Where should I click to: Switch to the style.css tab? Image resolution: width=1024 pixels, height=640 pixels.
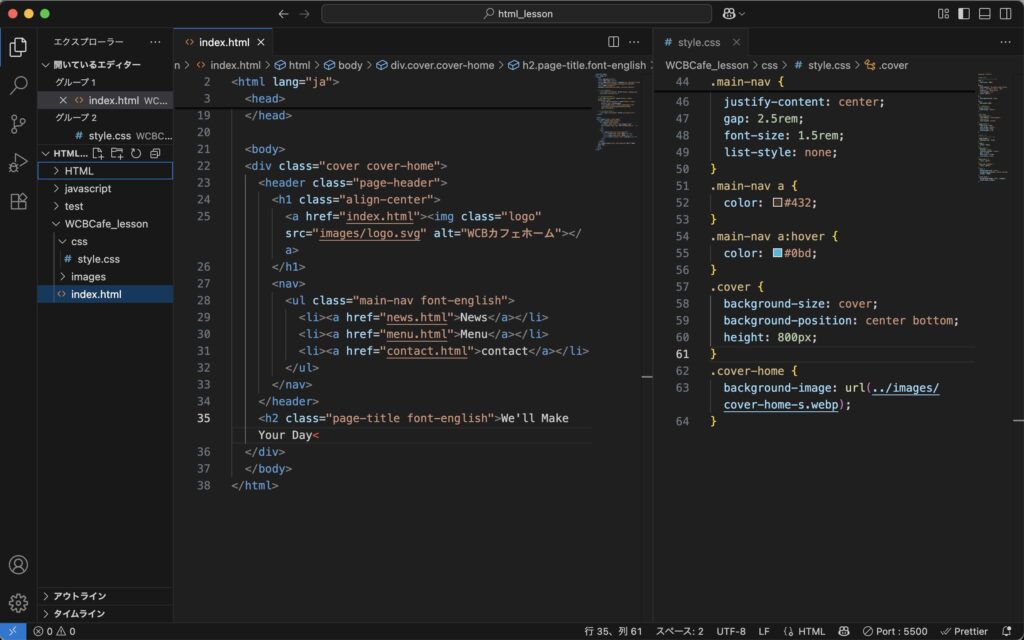pyautogui.click(x=698, y=42)
